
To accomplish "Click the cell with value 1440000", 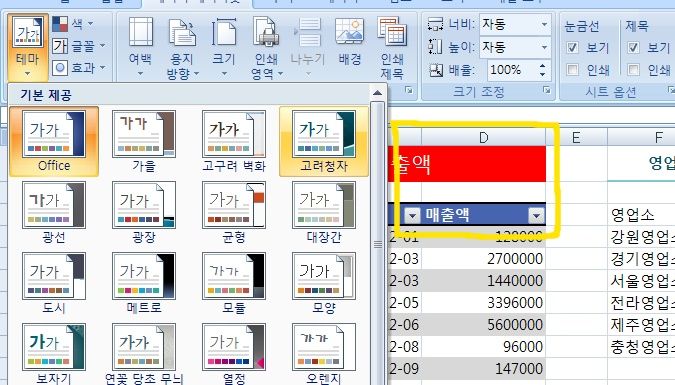I will pos(483,281).
